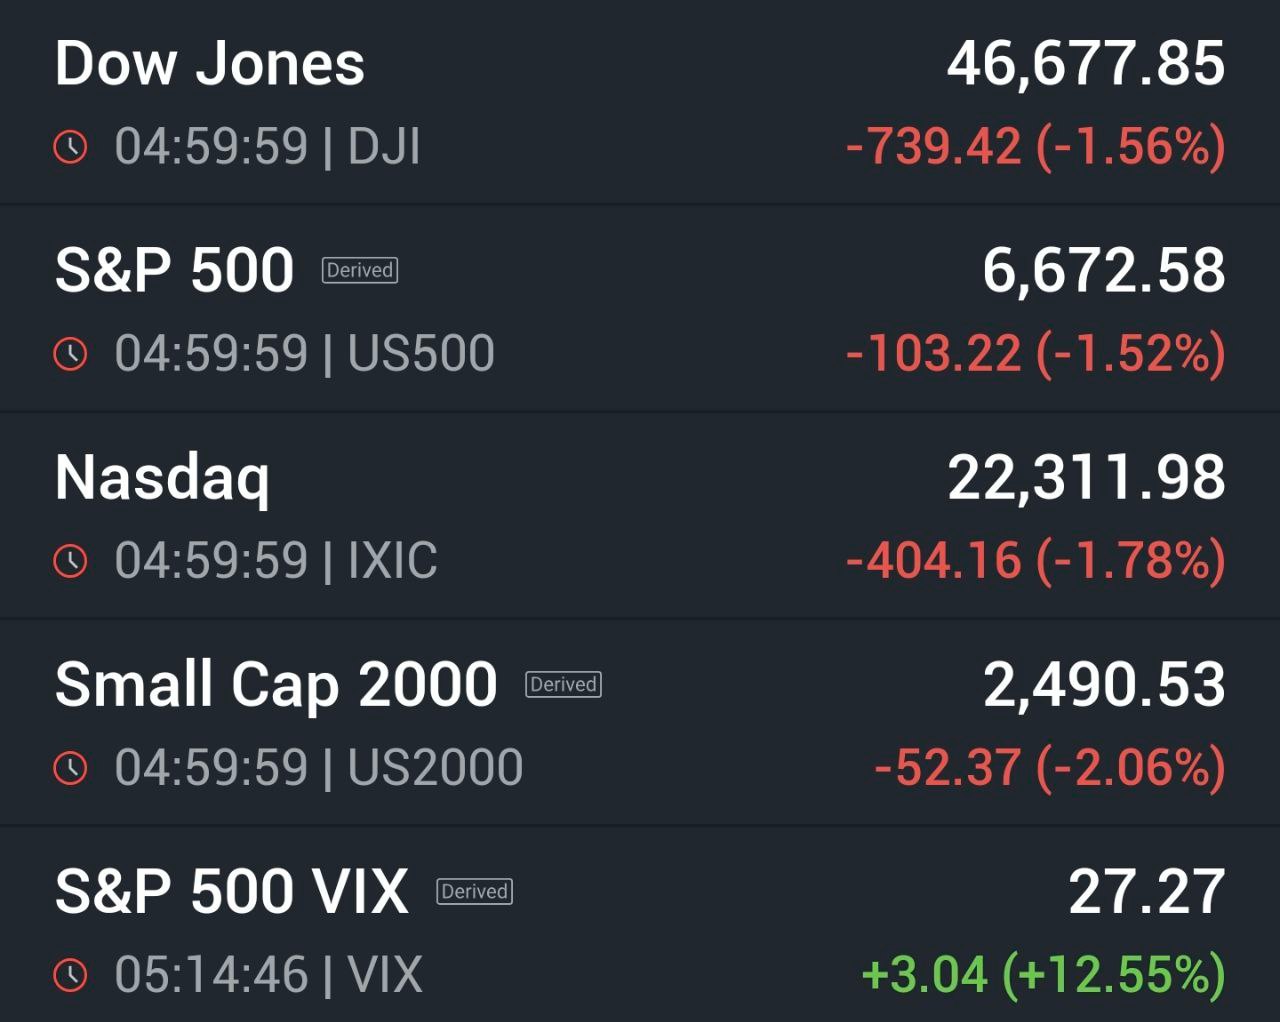Viewport: 1280px width, 1022px height.
Task: Click the Derived badge next to S&P 500 VIX
Action: tap(474, 891)
